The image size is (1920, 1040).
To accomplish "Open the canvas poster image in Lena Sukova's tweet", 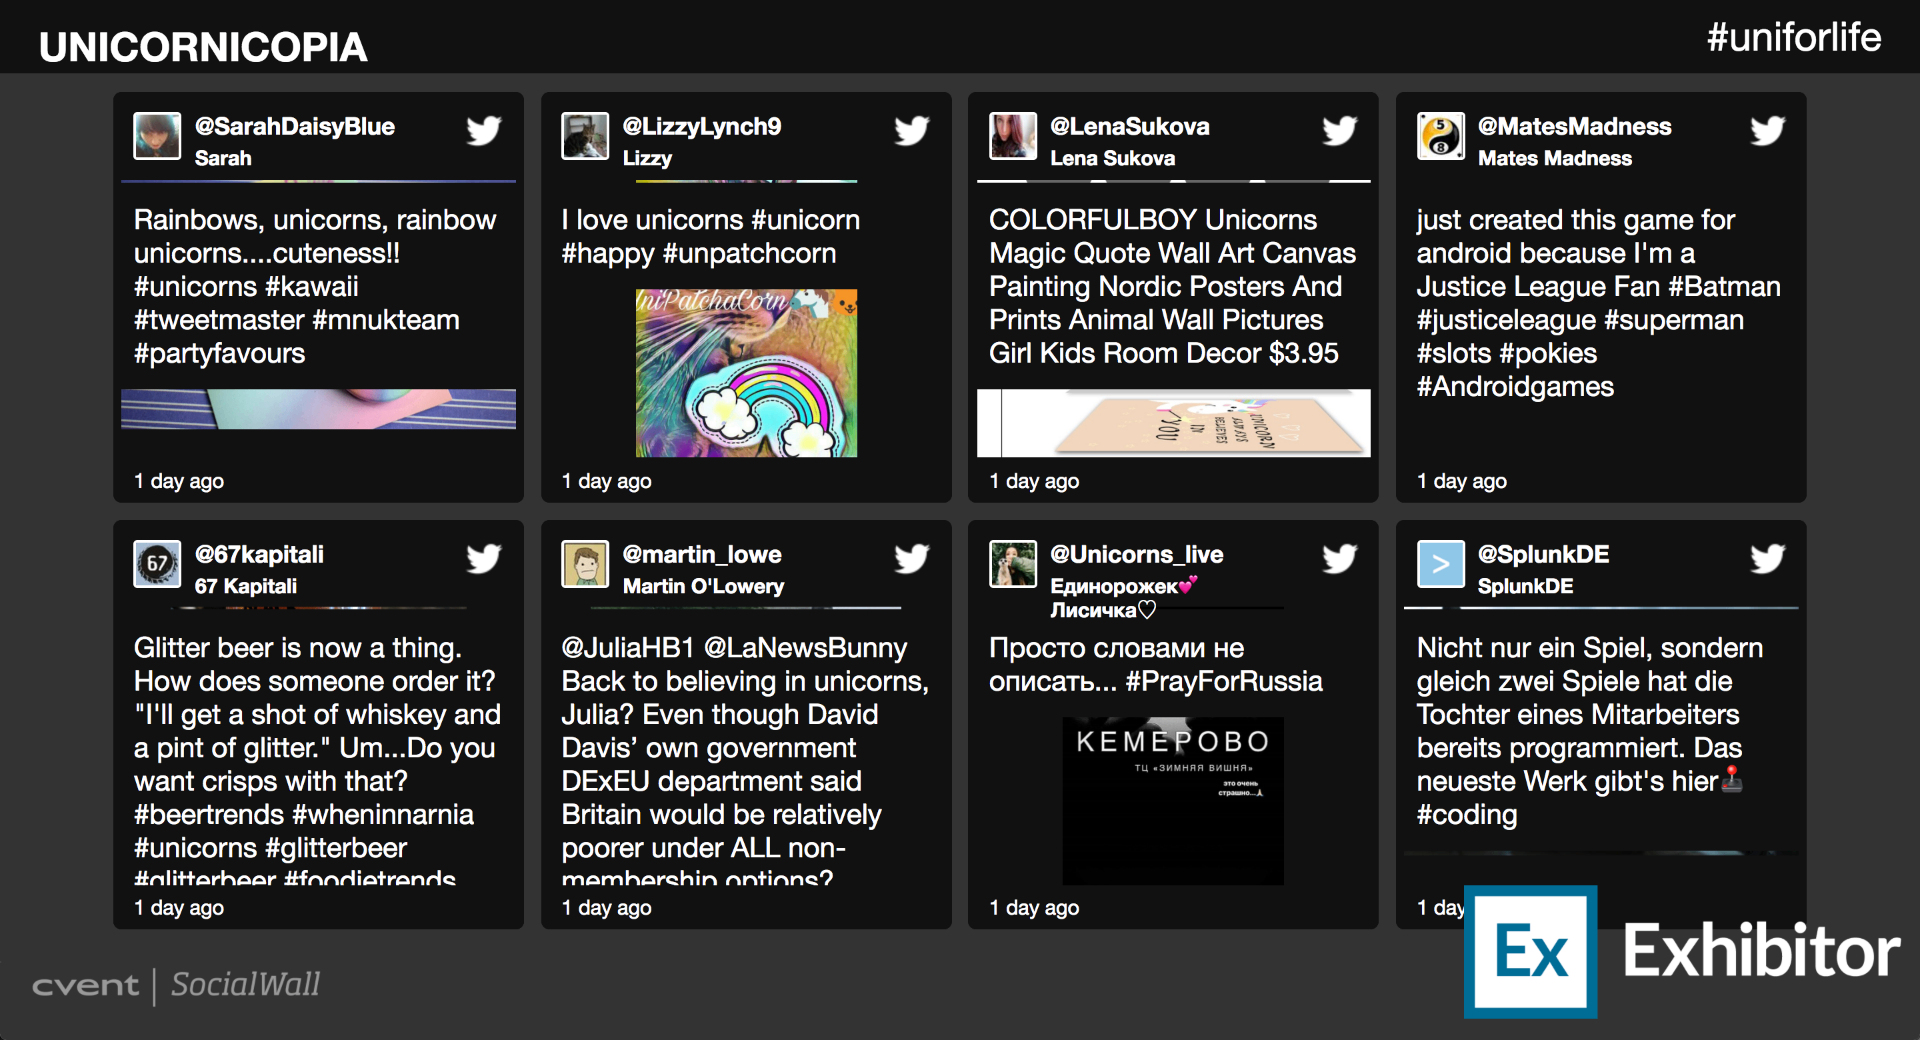I will click(1173, 423).
